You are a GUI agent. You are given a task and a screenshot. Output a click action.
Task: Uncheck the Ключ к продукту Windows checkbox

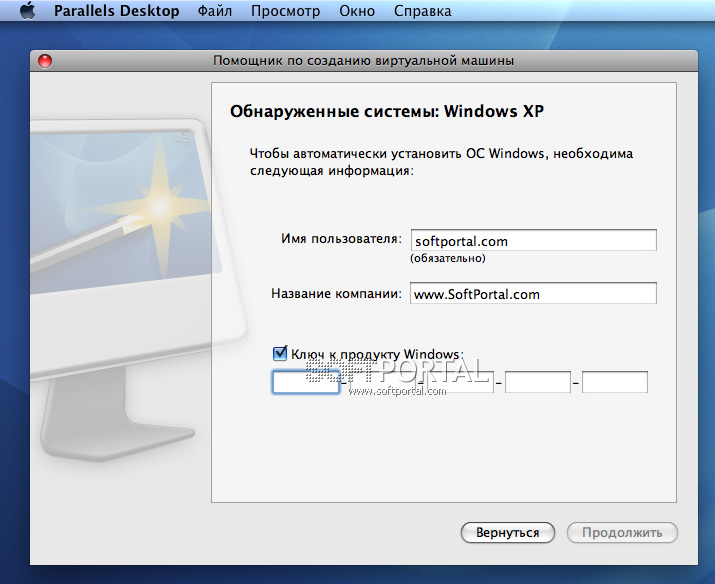280,353
